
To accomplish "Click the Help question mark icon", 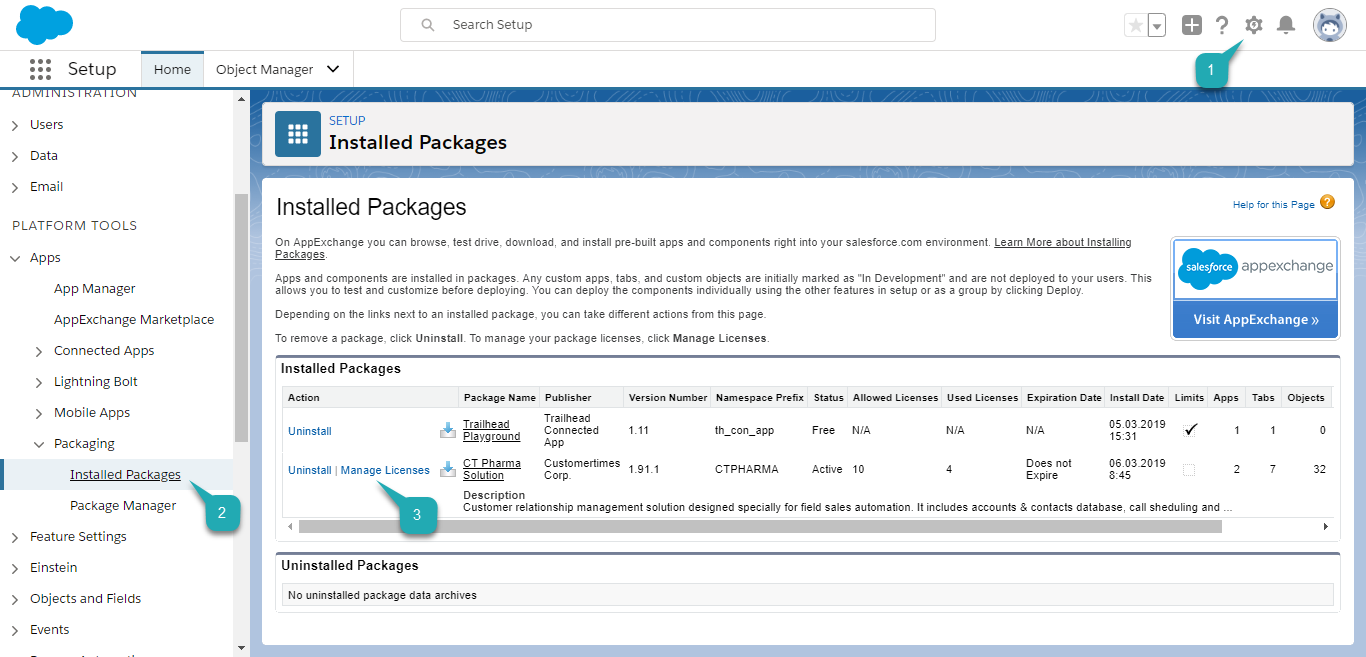I will 1222,25.
